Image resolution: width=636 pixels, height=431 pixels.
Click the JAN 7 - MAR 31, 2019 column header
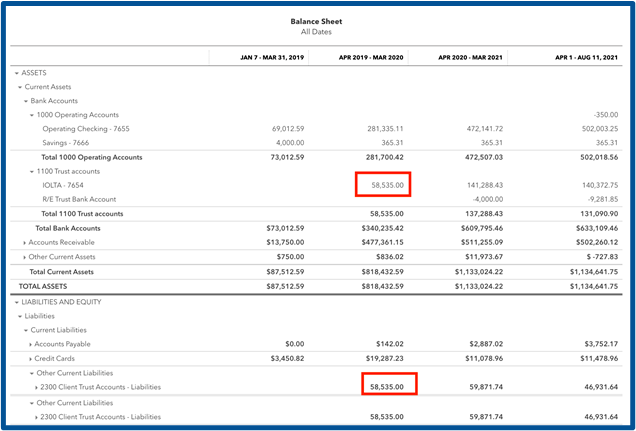tap(272, 58)
